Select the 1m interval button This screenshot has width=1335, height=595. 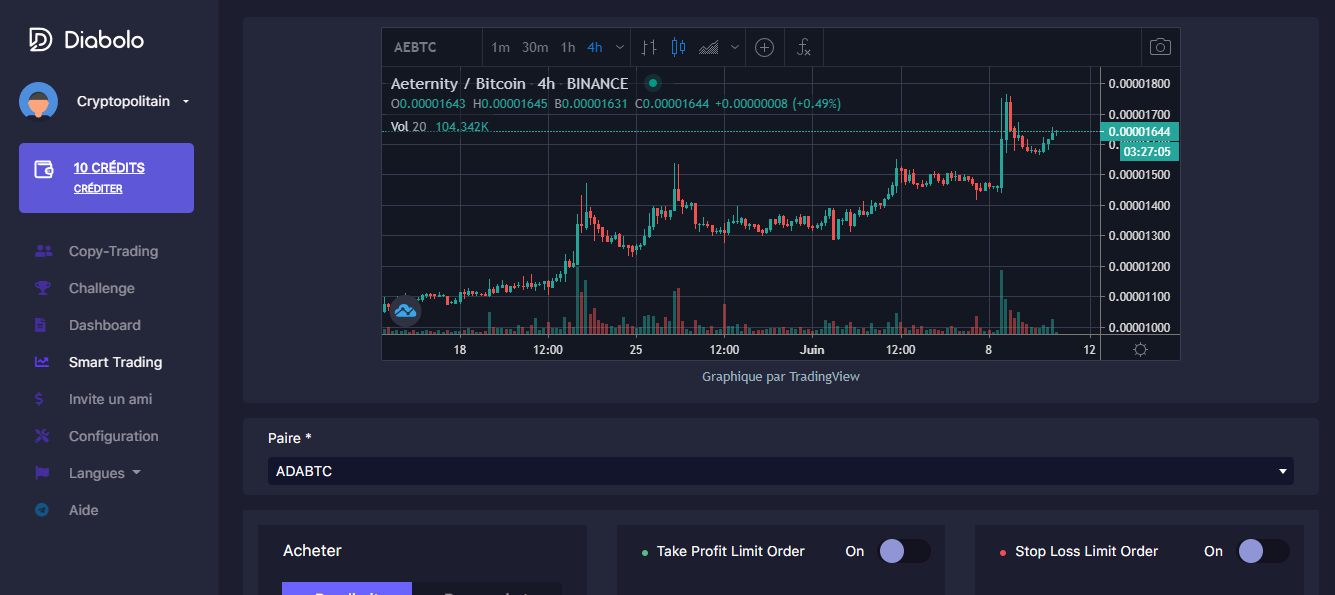pyautogui.click(x=500, y=47)
